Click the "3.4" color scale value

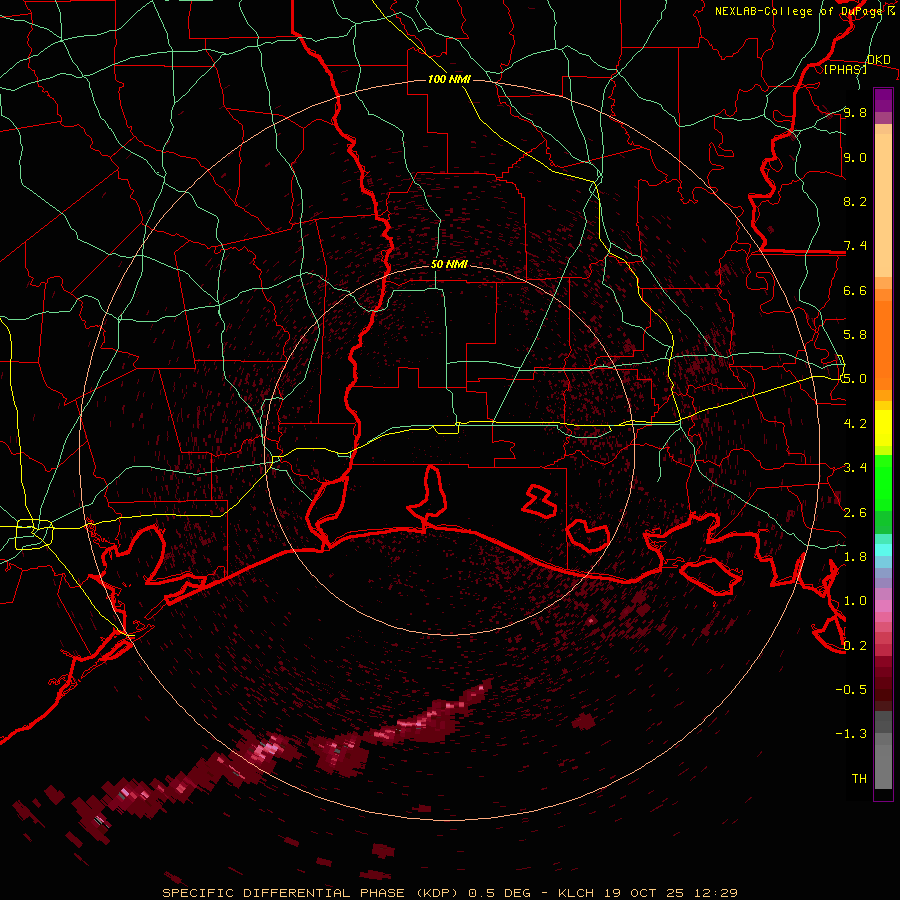pyautogui.click(x=855, y=468)
